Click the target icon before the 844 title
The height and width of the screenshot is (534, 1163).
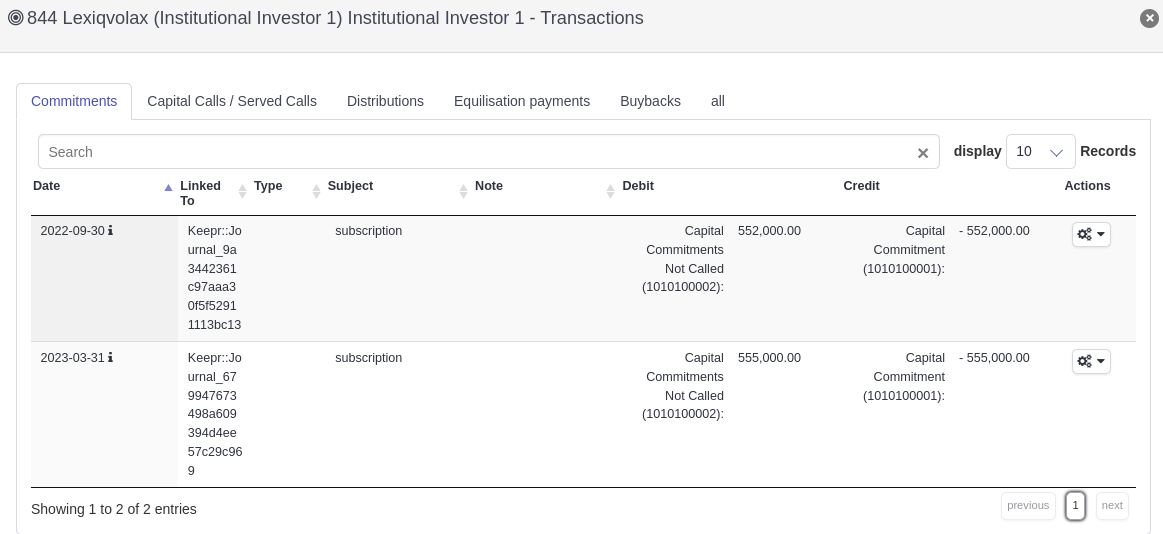coord(15,18)
